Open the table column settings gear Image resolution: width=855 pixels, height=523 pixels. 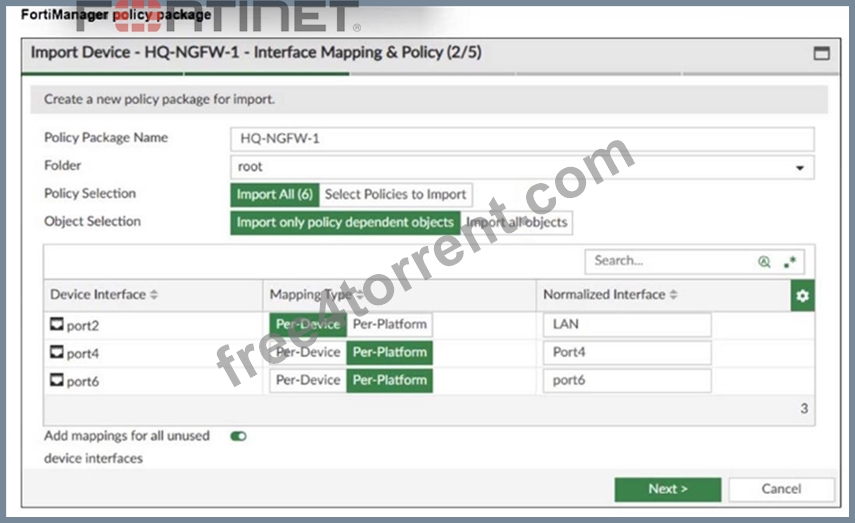802,296
